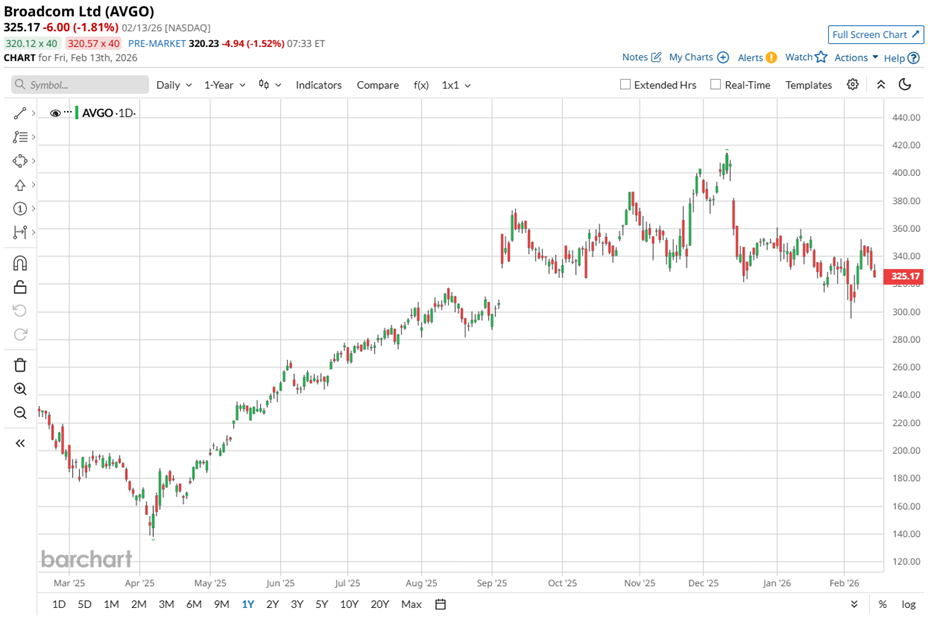Expand trend line tool submenu arrow

[33, 113]
